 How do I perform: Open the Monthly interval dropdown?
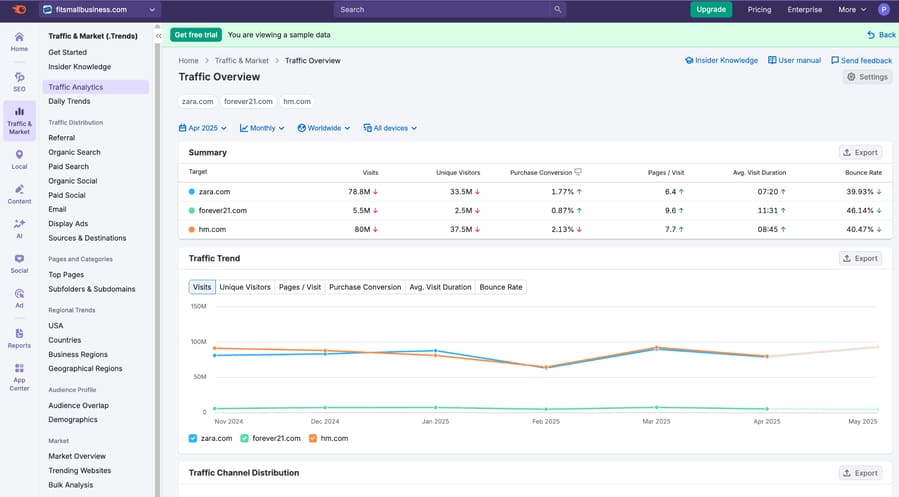click(262, 128)
